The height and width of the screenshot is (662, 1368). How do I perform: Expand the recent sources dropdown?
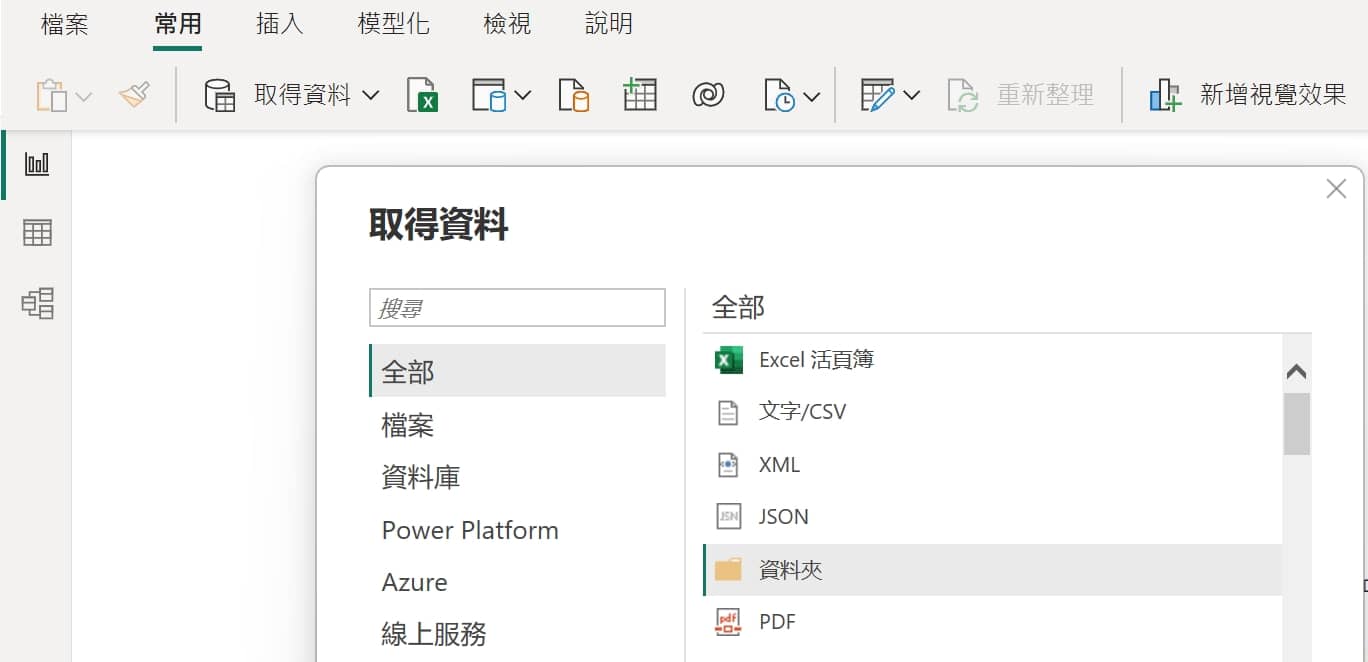click(811, 96)
